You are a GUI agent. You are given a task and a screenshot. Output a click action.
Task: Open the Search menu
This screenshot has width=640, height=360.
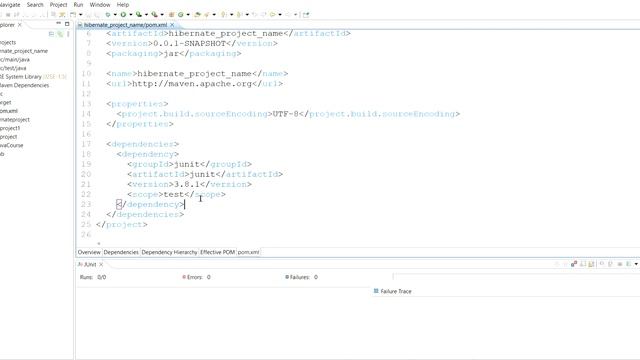point(35,4)
